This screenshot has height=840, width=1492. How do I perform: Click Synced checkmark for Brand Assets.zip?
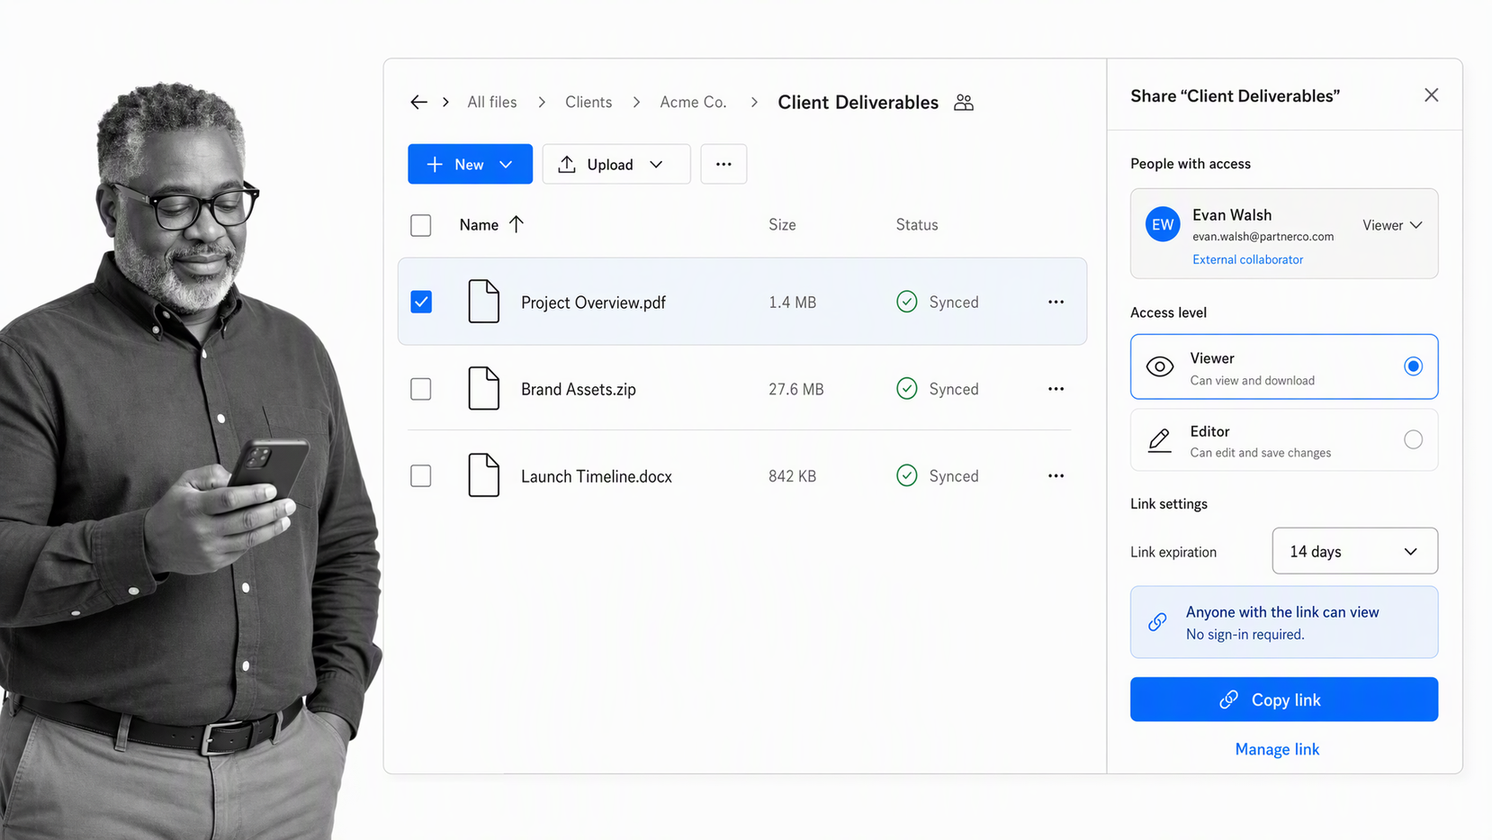point(907,389)
